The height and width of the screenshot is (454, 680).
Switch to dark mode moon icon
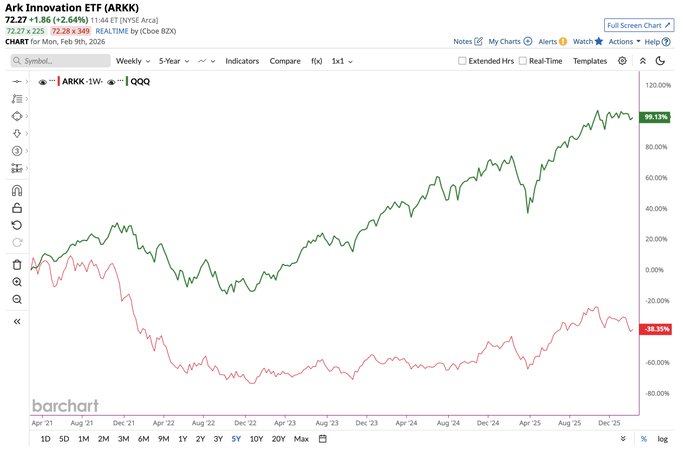pyautogui.click(x=660, y=61)
